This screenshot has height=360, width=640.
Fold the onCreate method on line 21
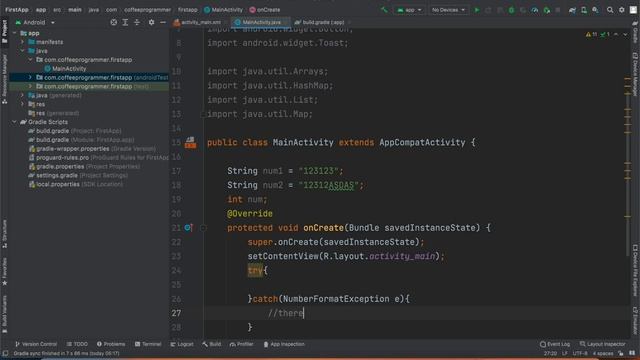[203, 228]
